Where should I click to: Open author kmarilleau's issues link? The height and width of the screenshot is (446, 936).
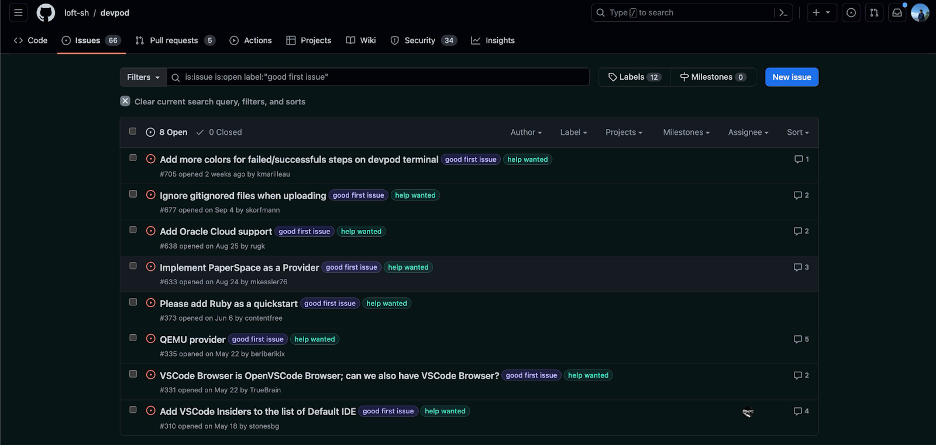273,174
